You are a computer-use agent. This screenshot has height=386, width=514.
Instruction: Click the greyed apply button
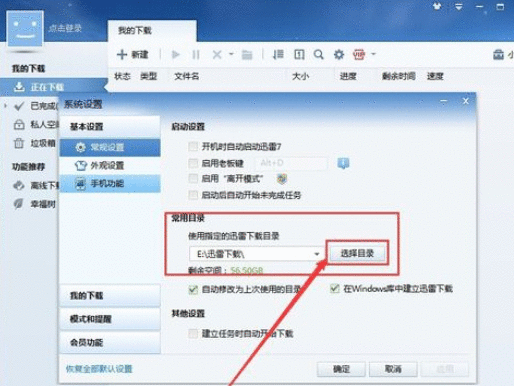pyautogui.click(x=445, y=369)
